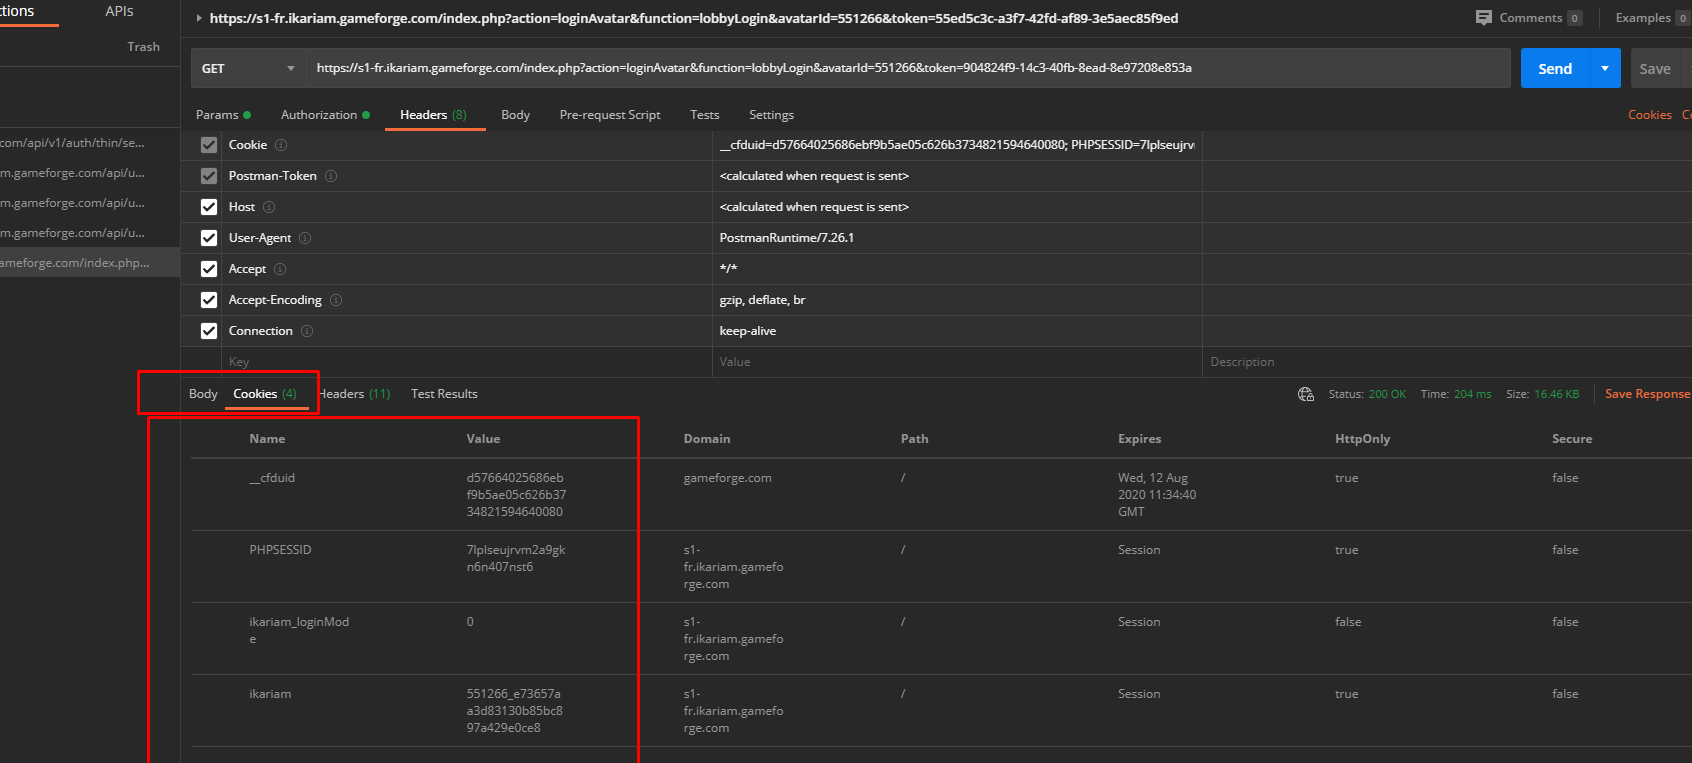Click the new header Key field

pos(467,362)
